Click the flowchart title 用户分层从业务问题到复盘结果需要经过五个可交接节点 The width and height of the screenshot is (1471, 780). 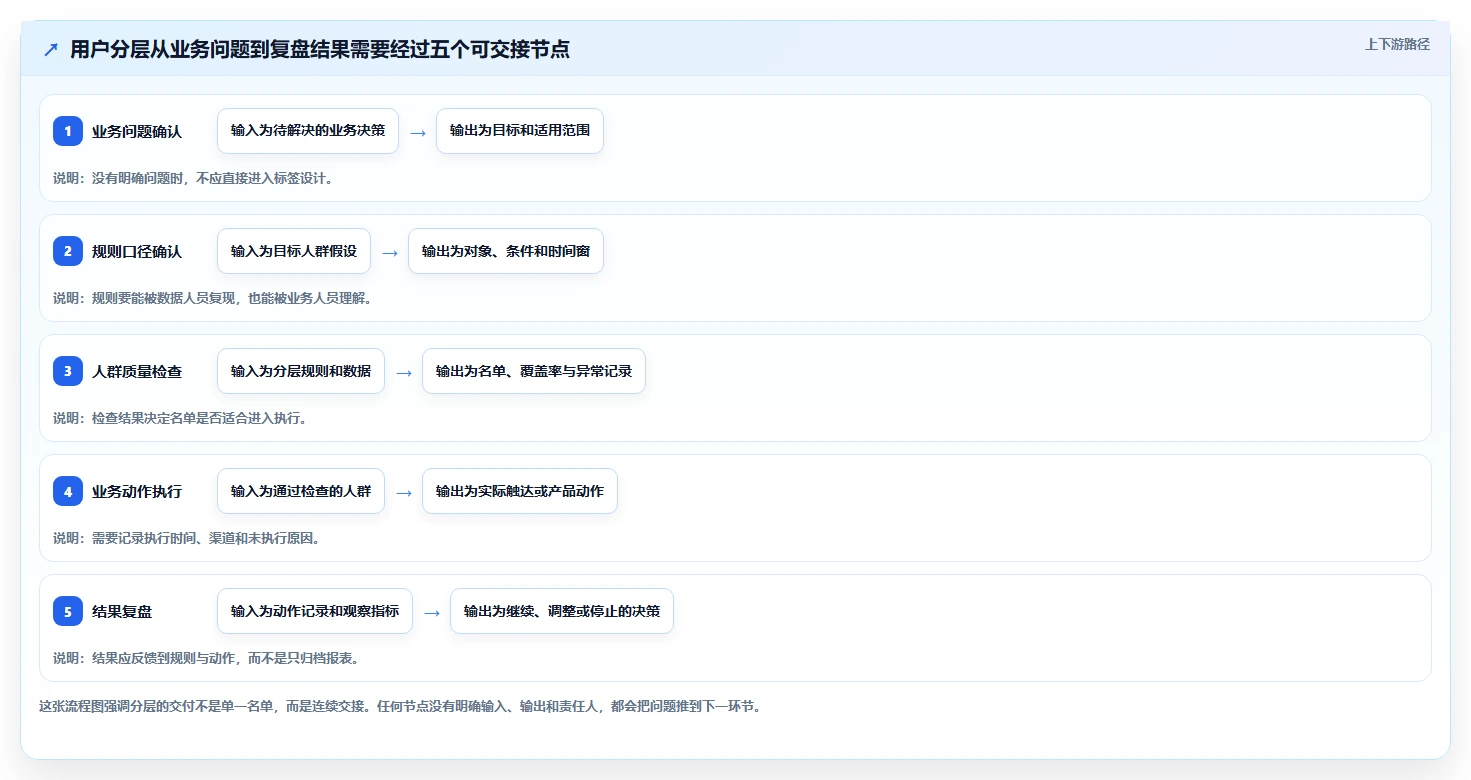click(320, 50)
